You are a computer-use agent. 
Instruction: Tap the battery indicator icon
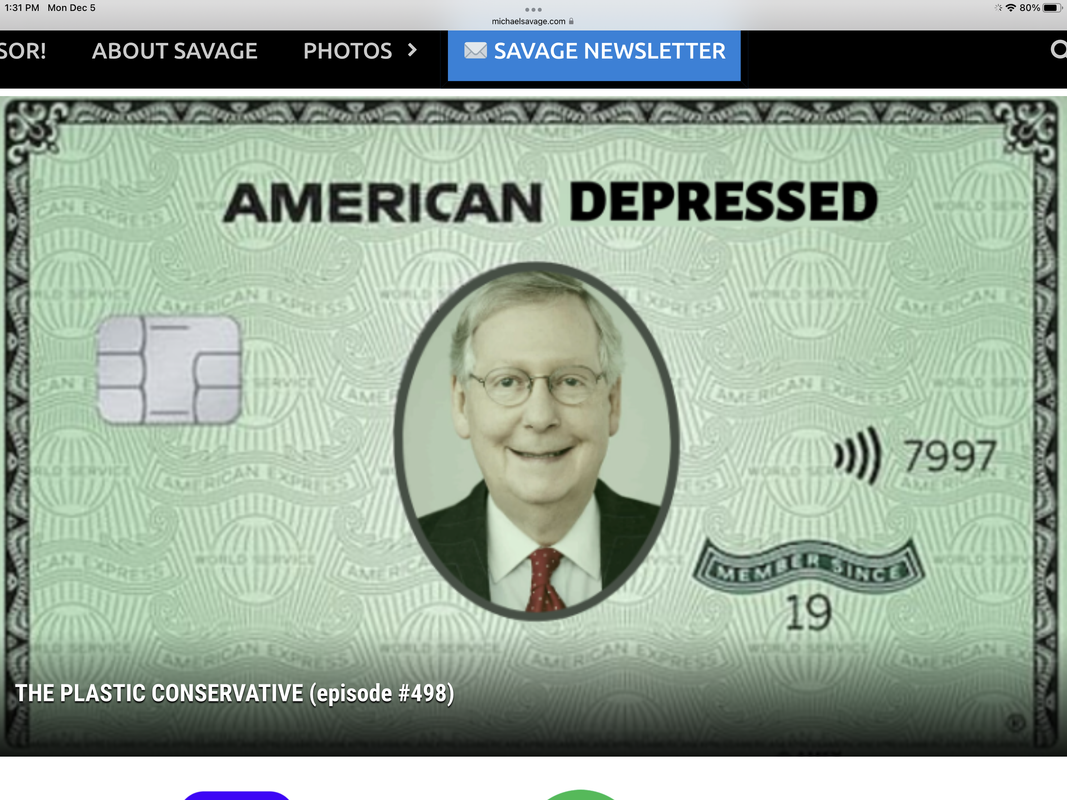point(1053,8)
